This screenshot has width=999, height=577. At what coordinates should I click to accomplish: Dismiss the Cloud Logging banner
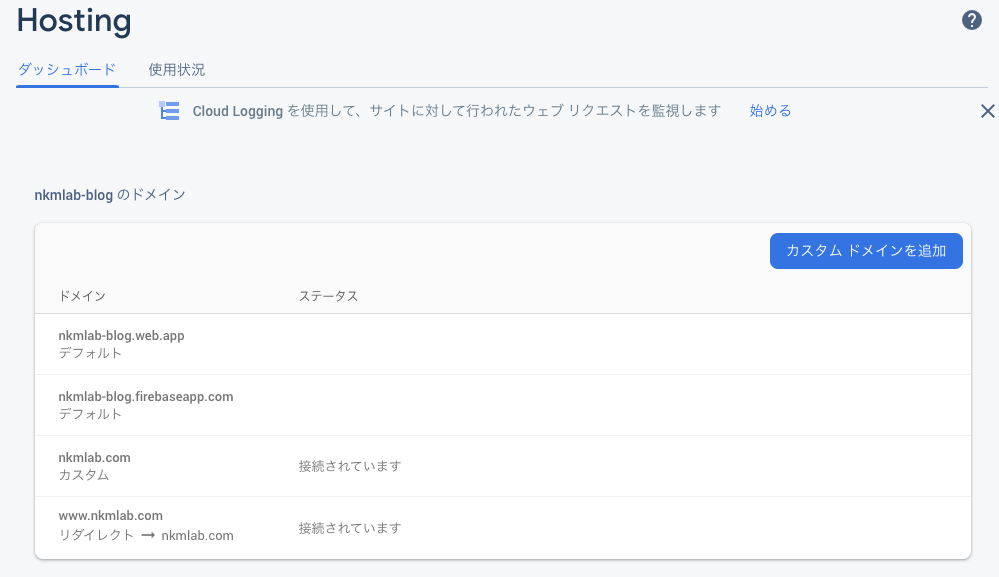988,111
